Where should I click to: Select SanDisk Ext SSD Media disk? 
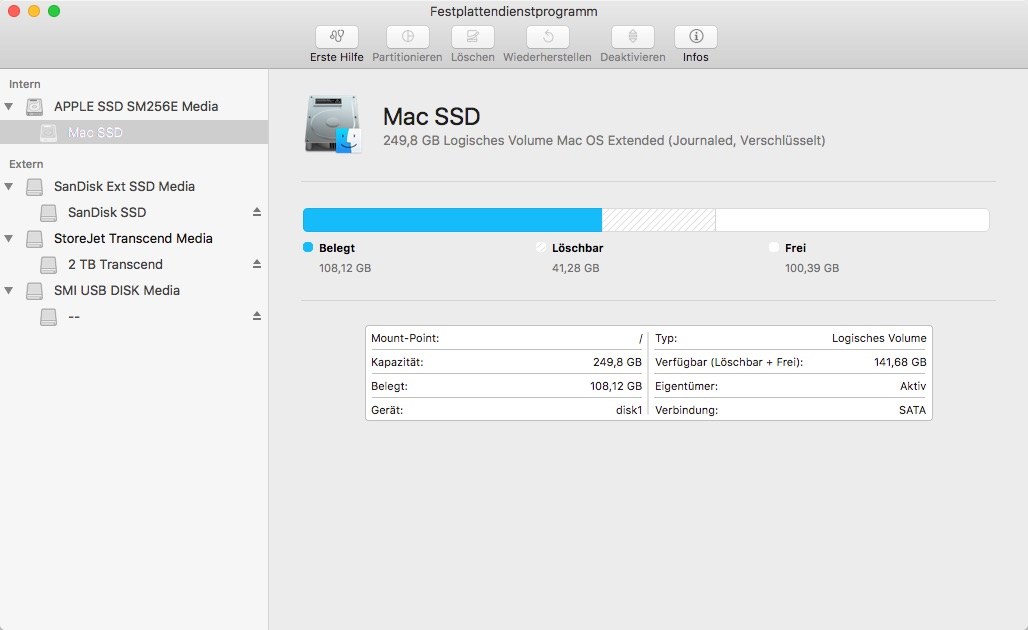pos(134,186)
